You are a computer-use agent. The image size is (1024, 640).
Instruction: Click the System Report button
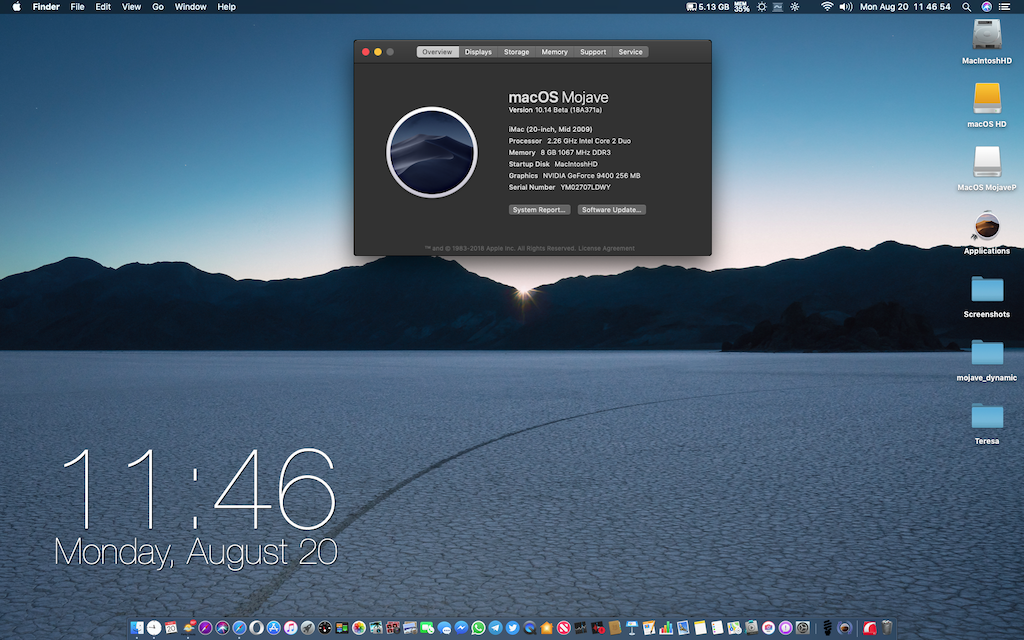click(539, 210)
